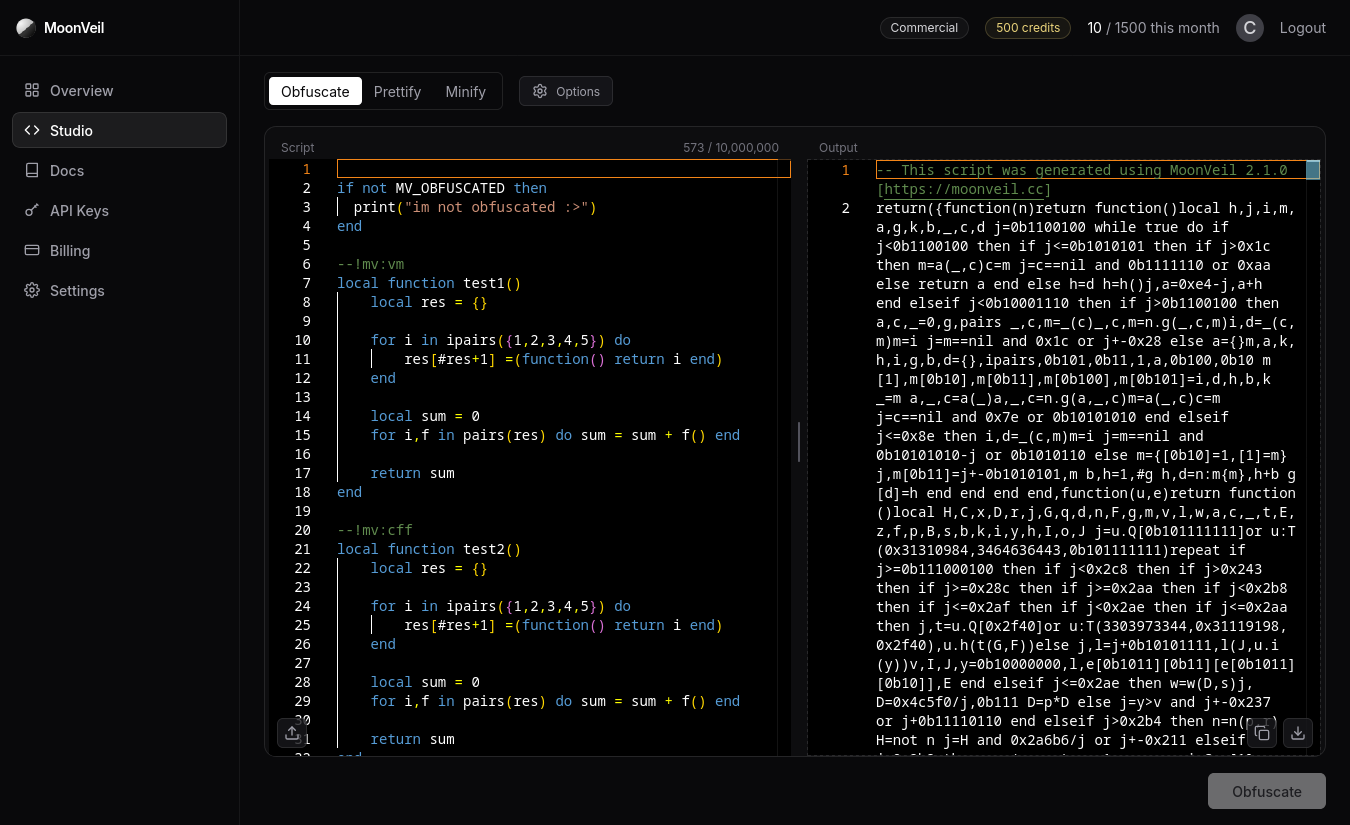Open the user avatar labeled C
The height and width of the screenshot is (825, 1350).
click(1250, 28)
